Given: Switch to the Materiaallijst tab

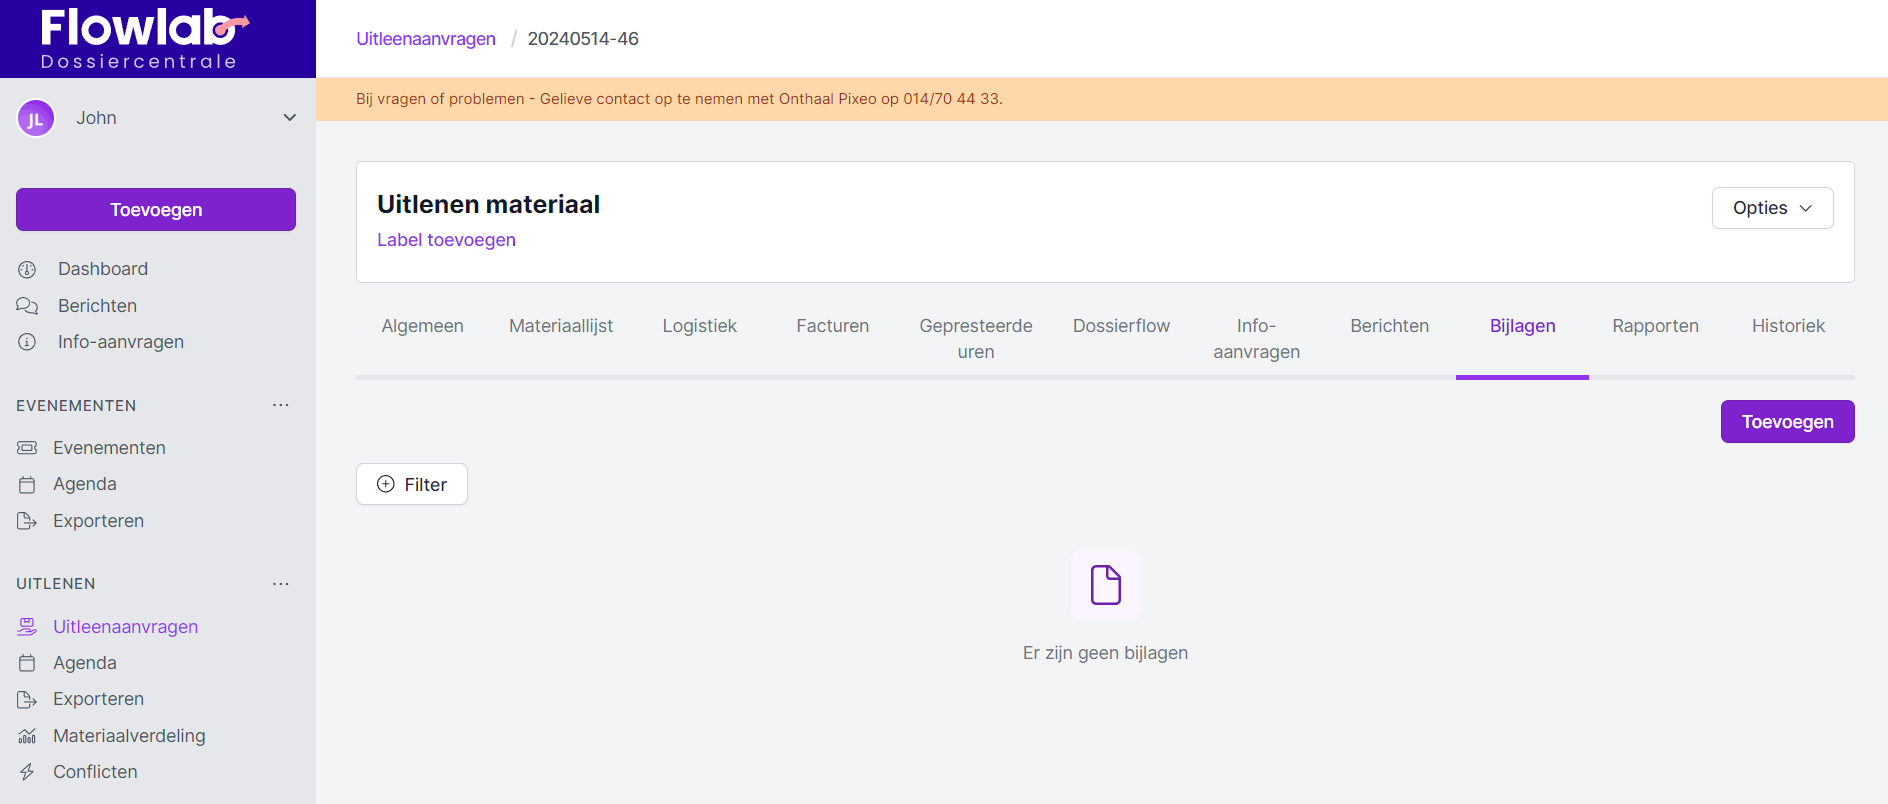Looking at the screenshot, I should [x=560, y=326].
